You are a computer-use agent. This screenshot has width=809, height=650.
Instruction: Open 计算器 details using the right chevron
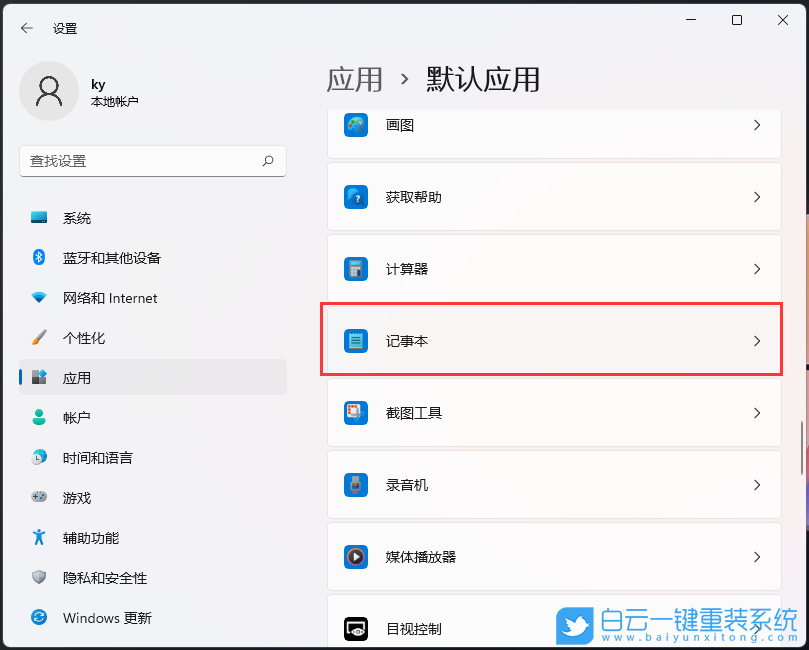tap(757, 268)
